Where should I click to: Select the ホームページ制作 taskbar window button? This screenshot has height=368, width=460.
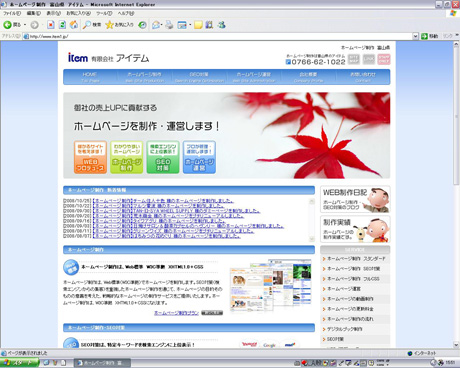pos(102,363)
